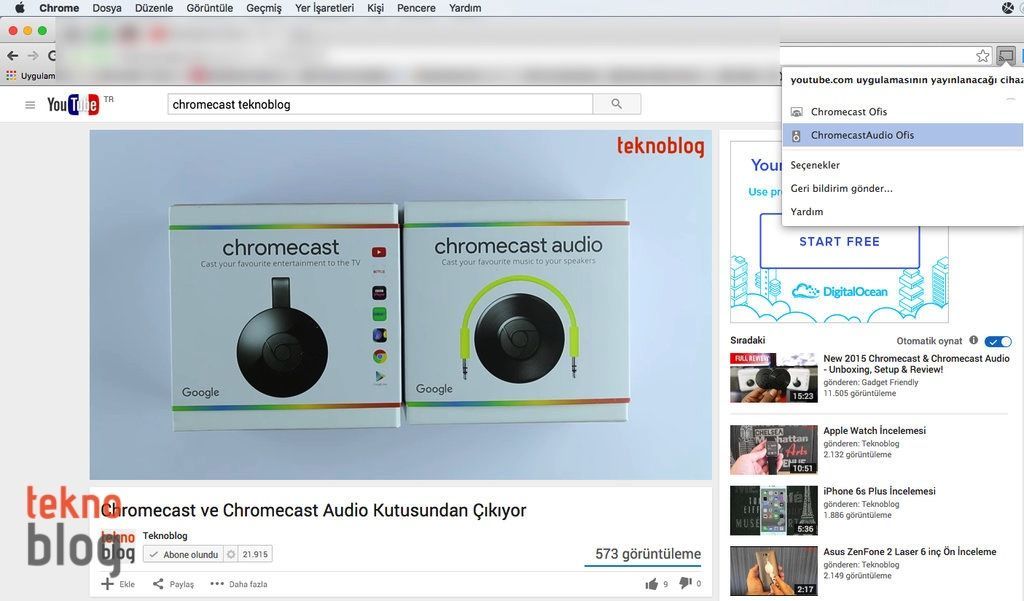Show autoplay info icon
The width and height of the screenshot is (1024, 601).
(x=974, y=340)
